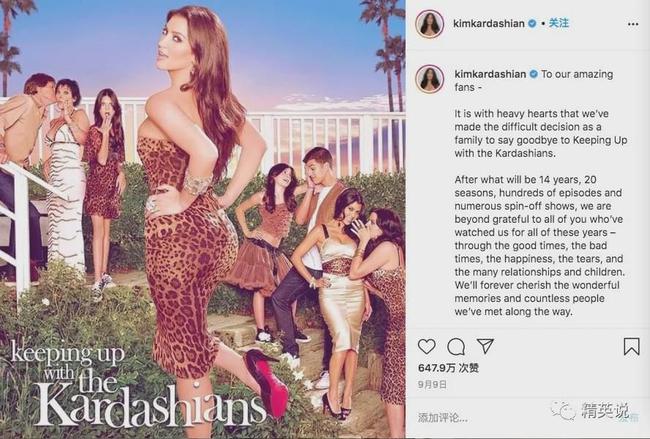The width and height of the screenshot is (650, 439).
Task: Follow account via 关注 button
Action: [x=559, y=23]
